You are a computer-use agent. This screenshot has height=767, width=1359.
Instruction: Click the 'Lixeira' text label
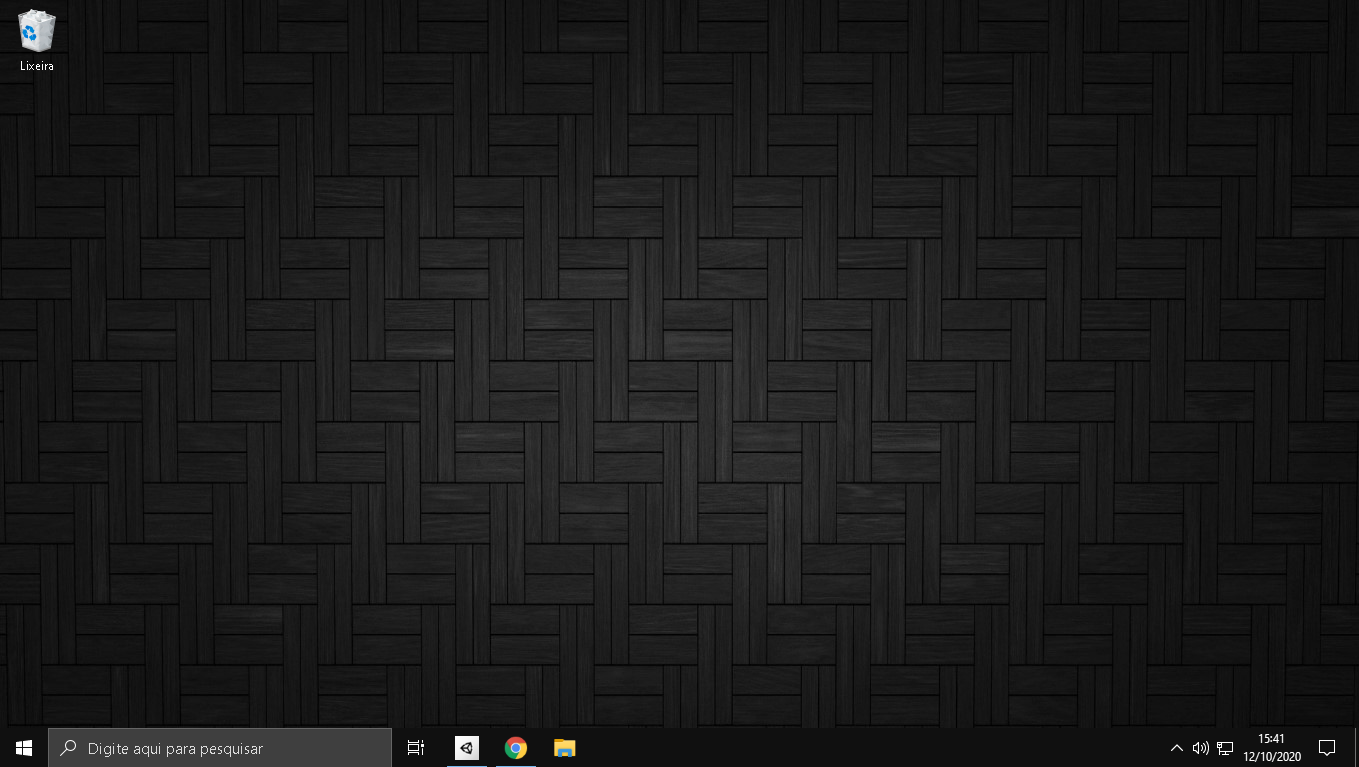pos(37,66)
